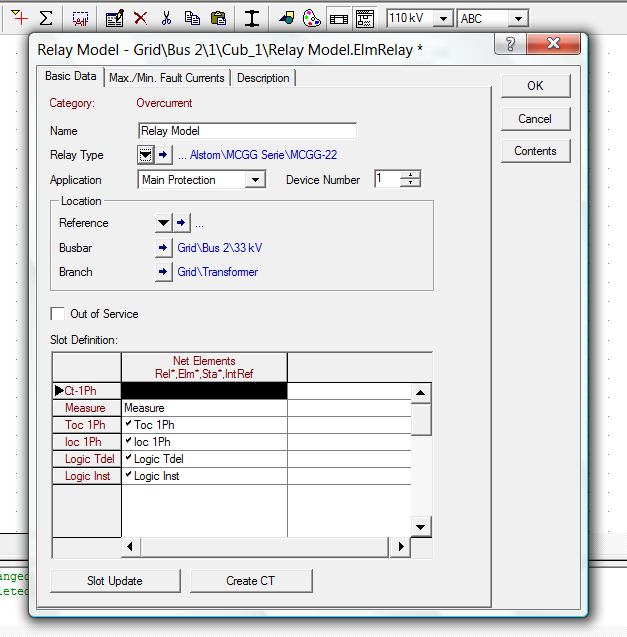The image size is (627, 637).
Task: Click the edit data form toolbar icon
Action: click(114, 18)
